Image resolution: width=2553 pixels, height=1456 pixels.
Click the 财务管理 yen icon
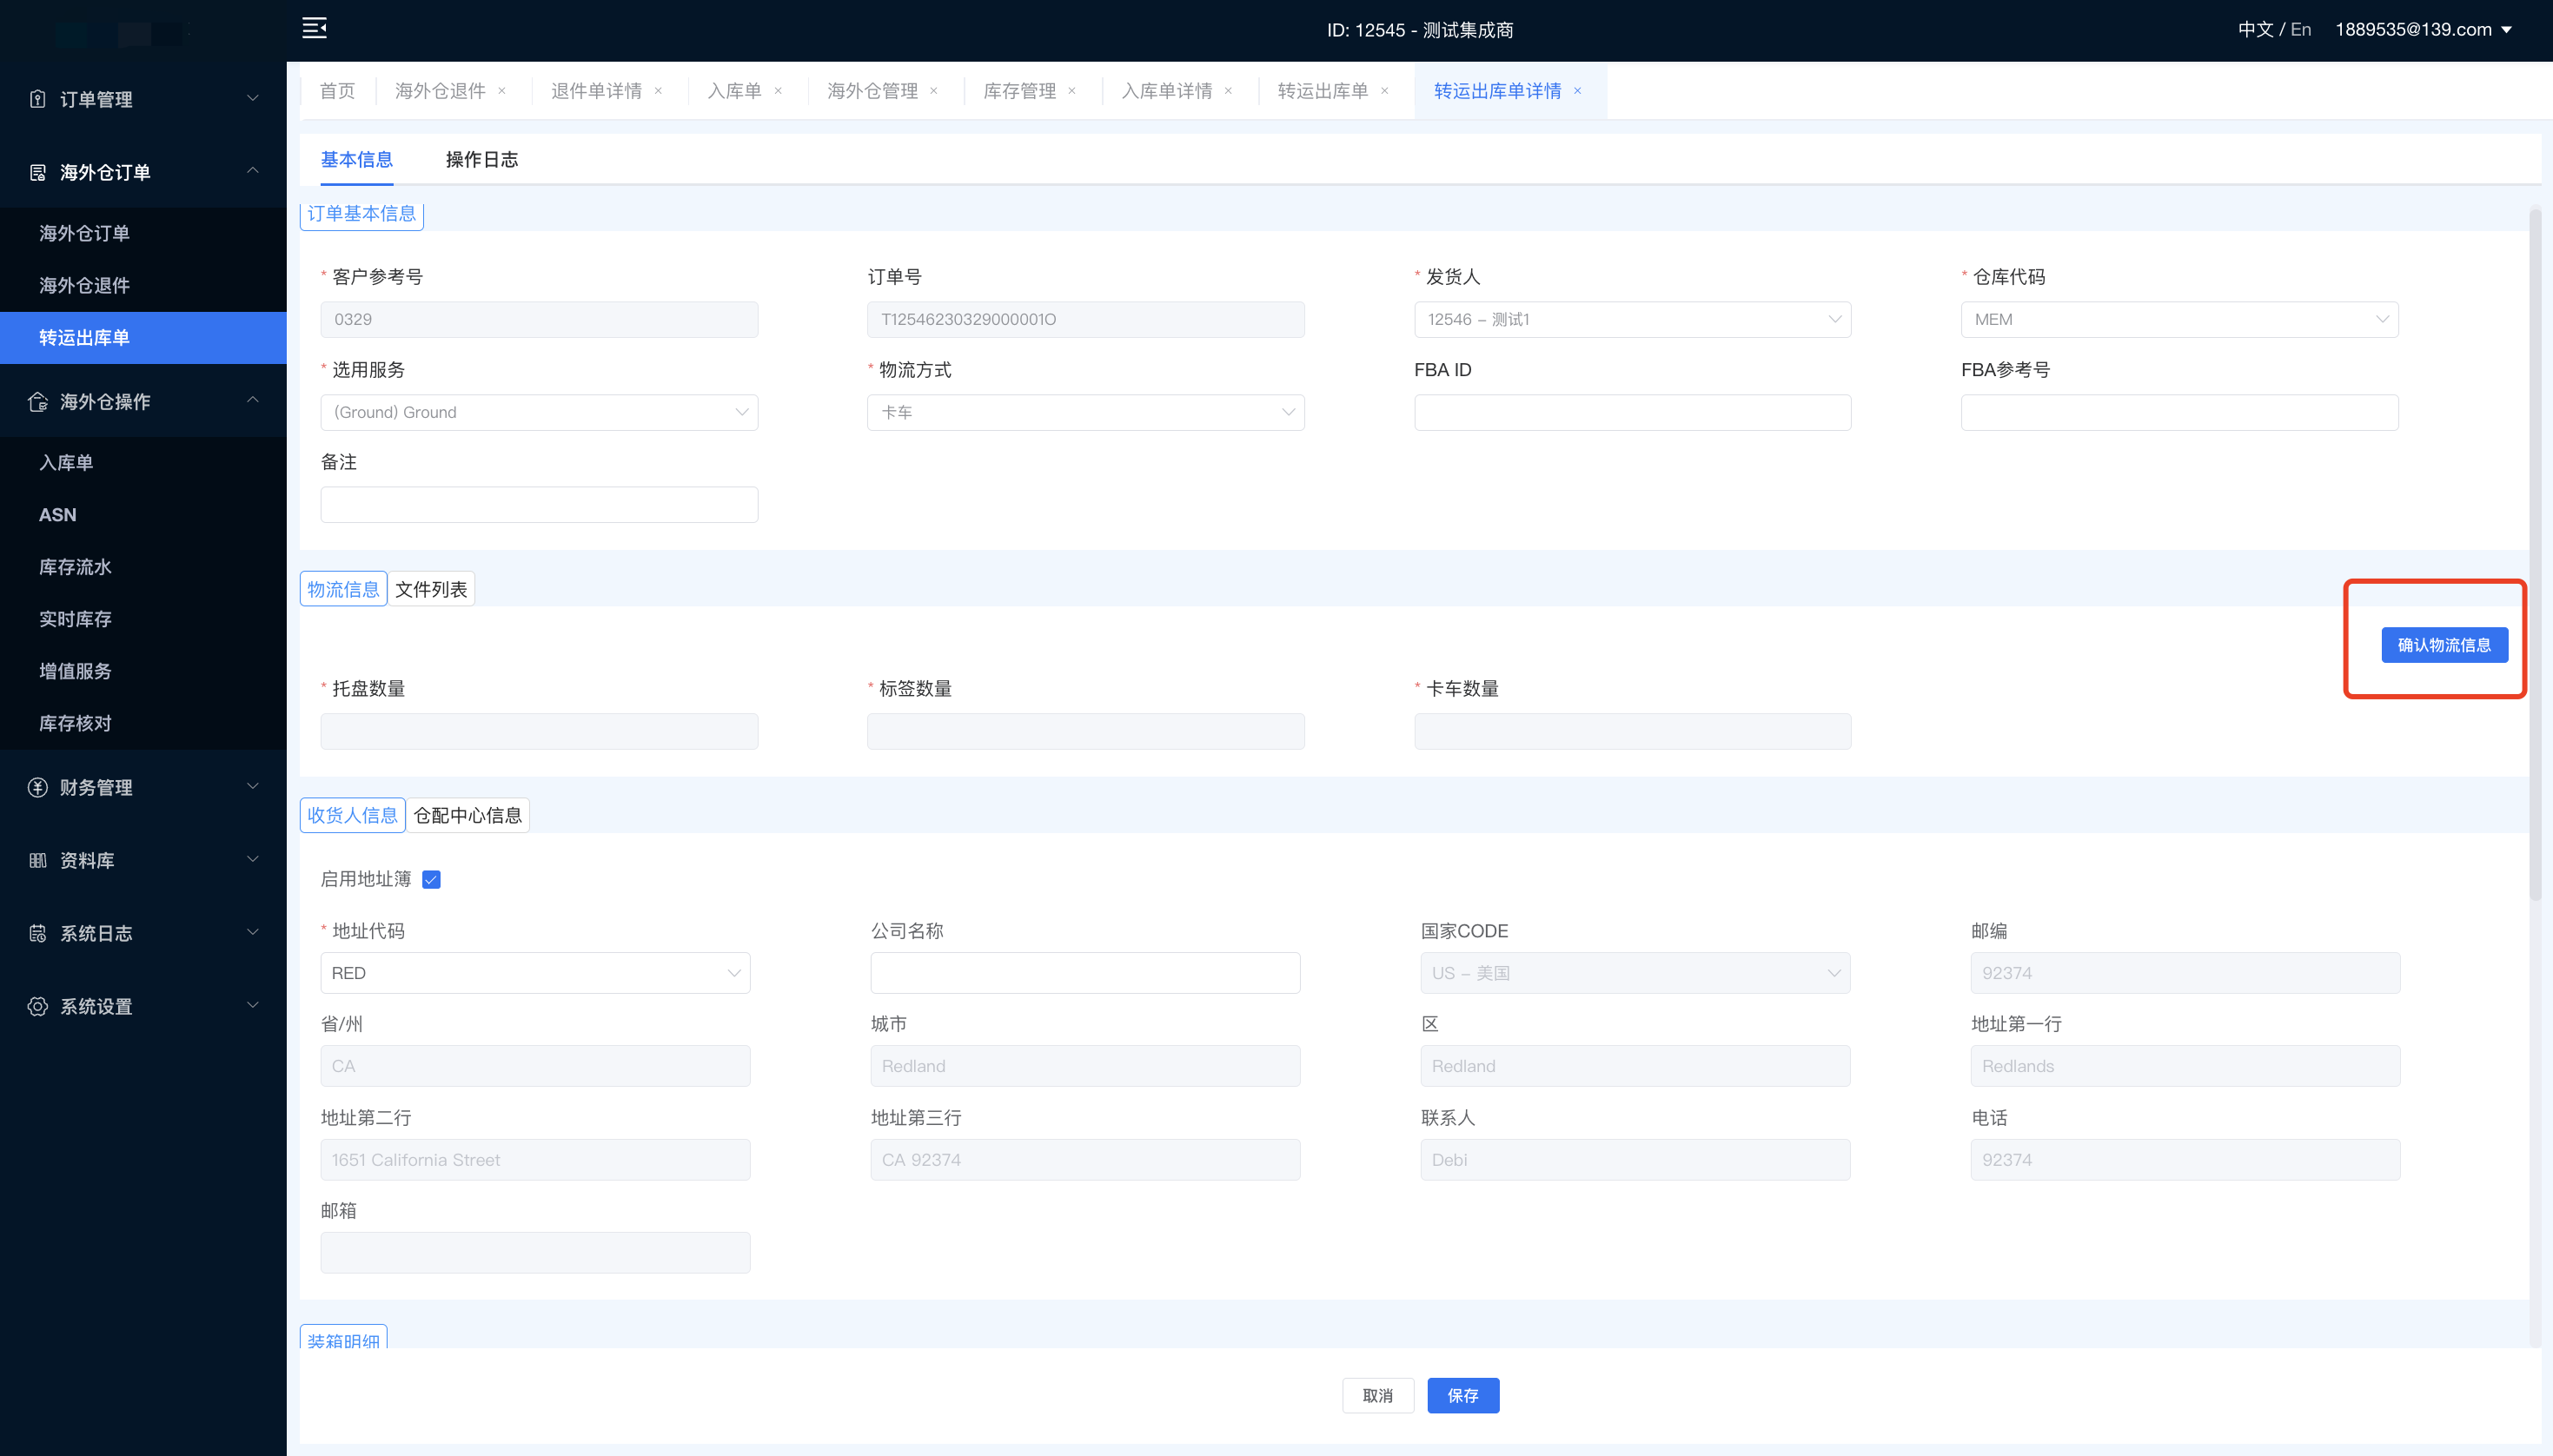(x=38, y=787)
